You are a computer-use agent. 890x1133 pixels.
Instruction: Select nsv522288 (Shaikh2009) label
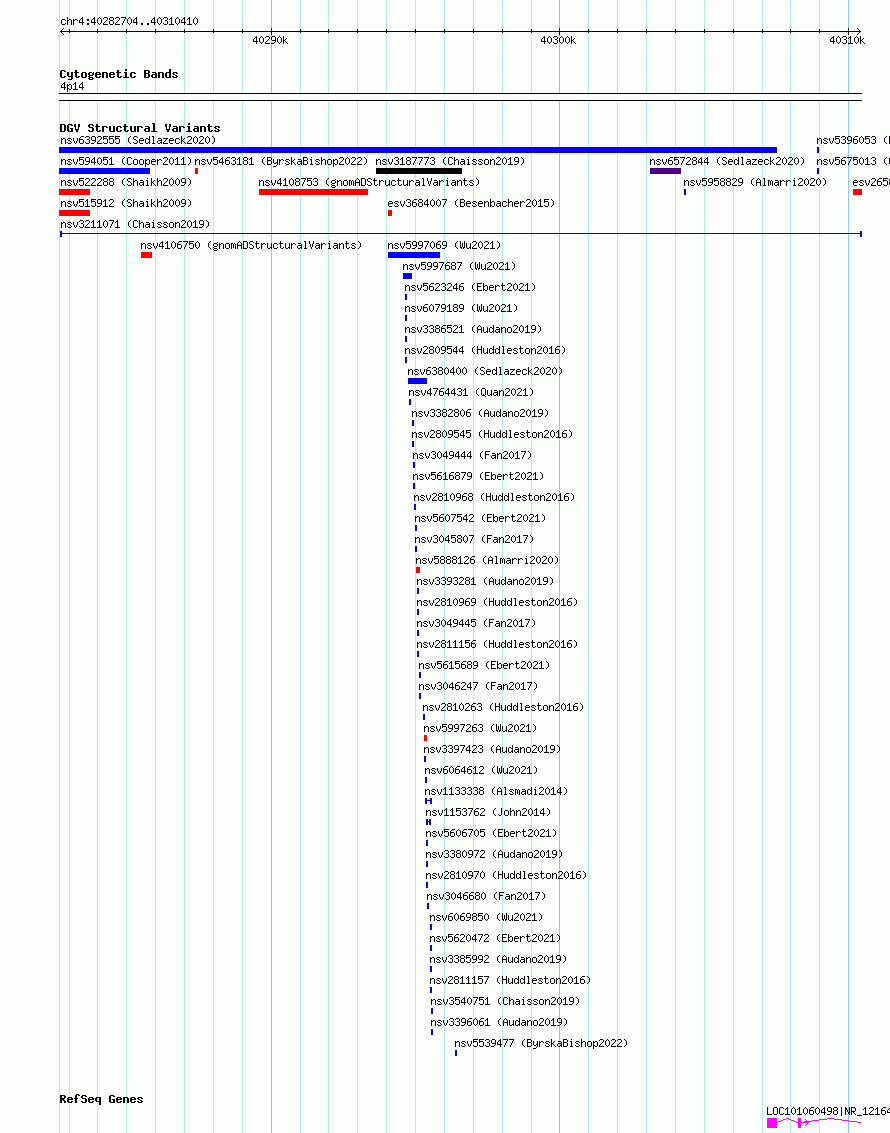pyautogui.click(x=126, y=182)
